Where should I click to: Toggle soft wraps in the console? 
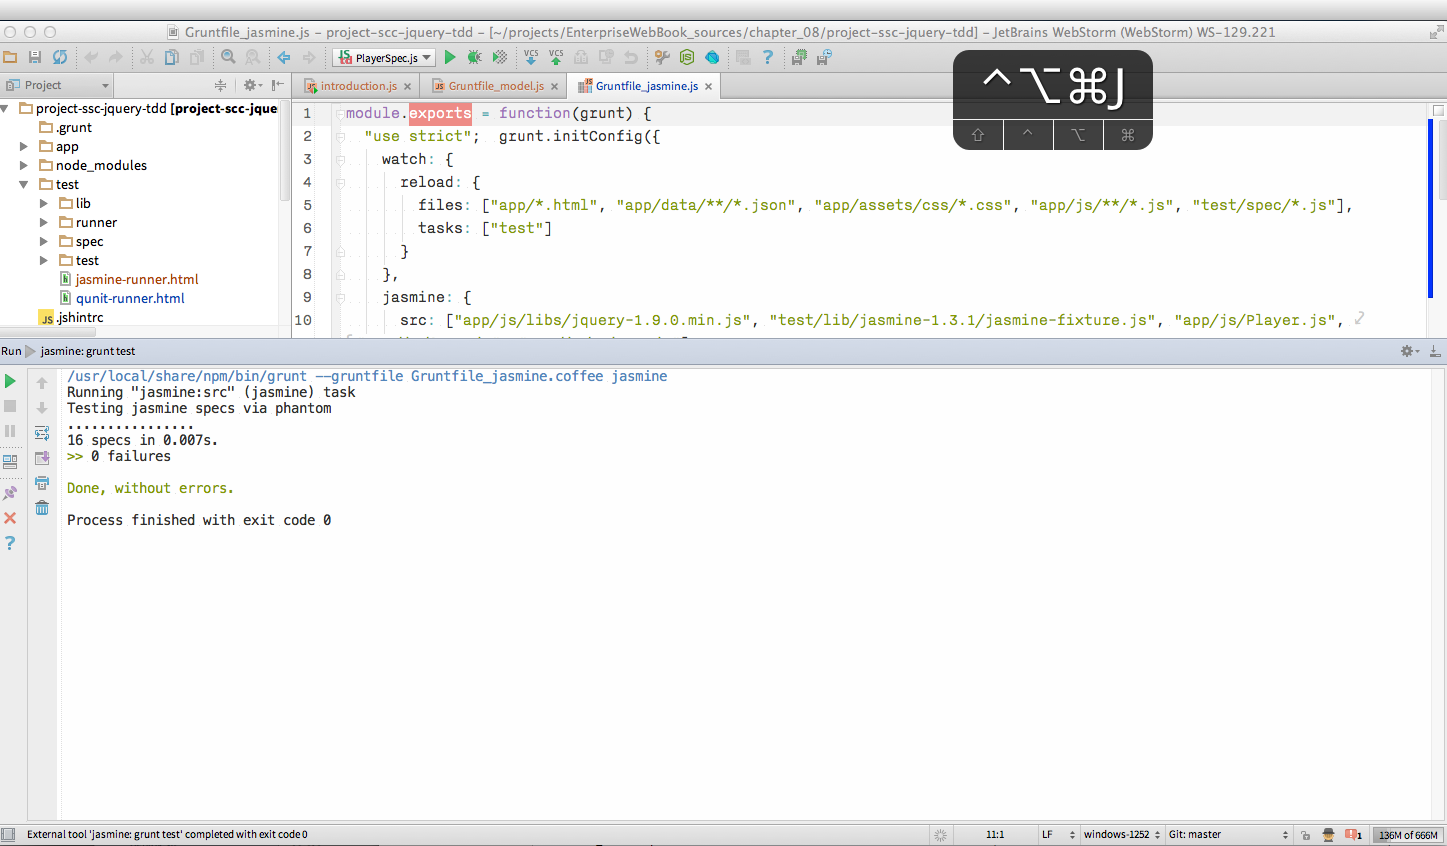(42, 433)
